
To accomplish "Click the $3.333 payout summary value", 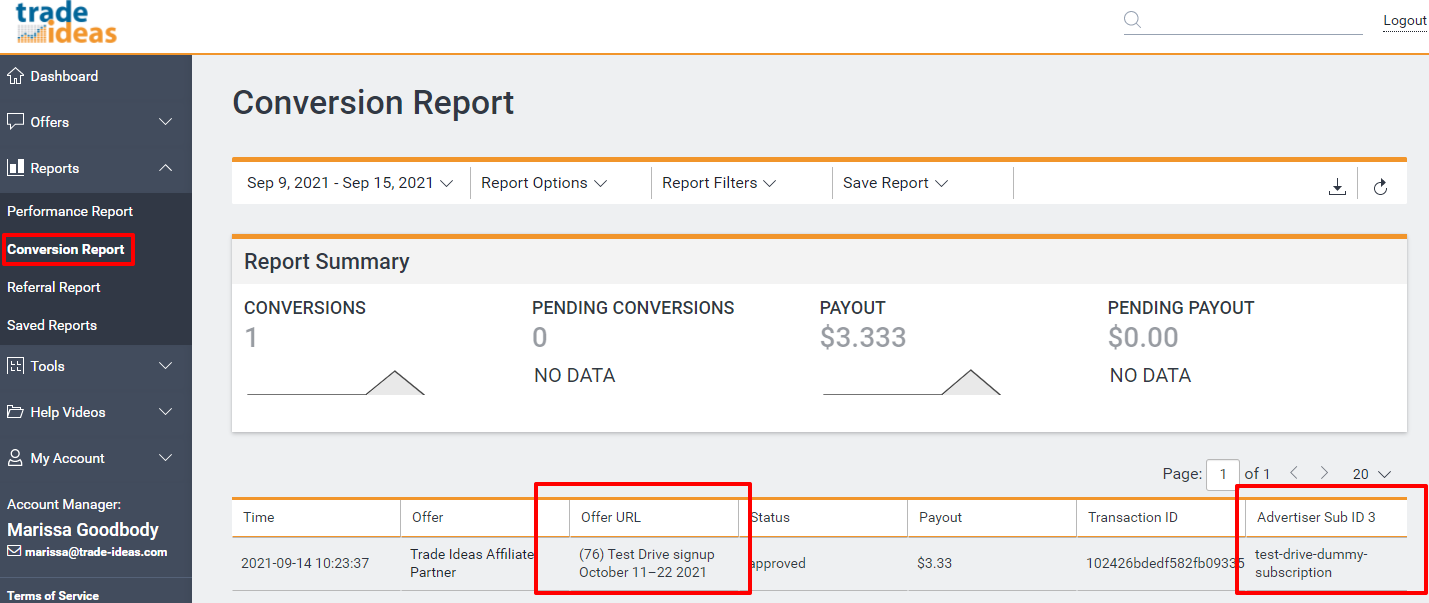I will click(x=863, y=338).
